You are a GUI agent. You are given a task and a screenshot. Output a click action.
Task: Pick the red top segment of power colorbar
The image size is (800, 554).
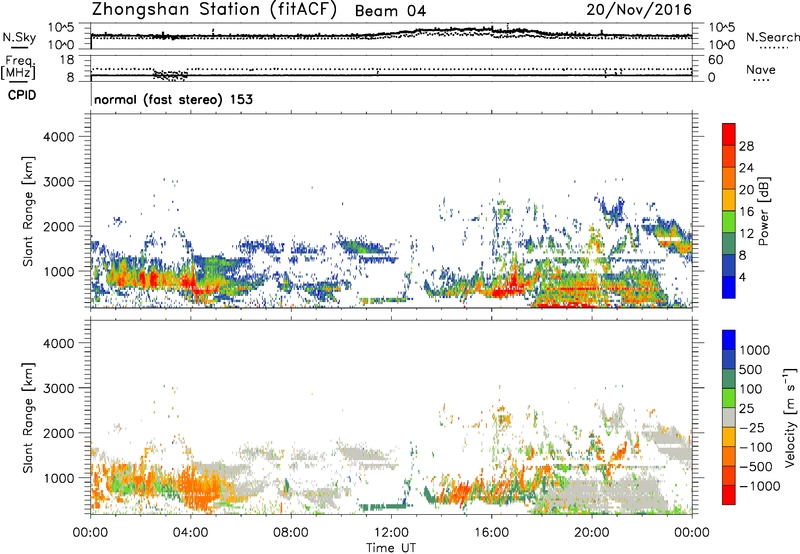pos(729,135)
